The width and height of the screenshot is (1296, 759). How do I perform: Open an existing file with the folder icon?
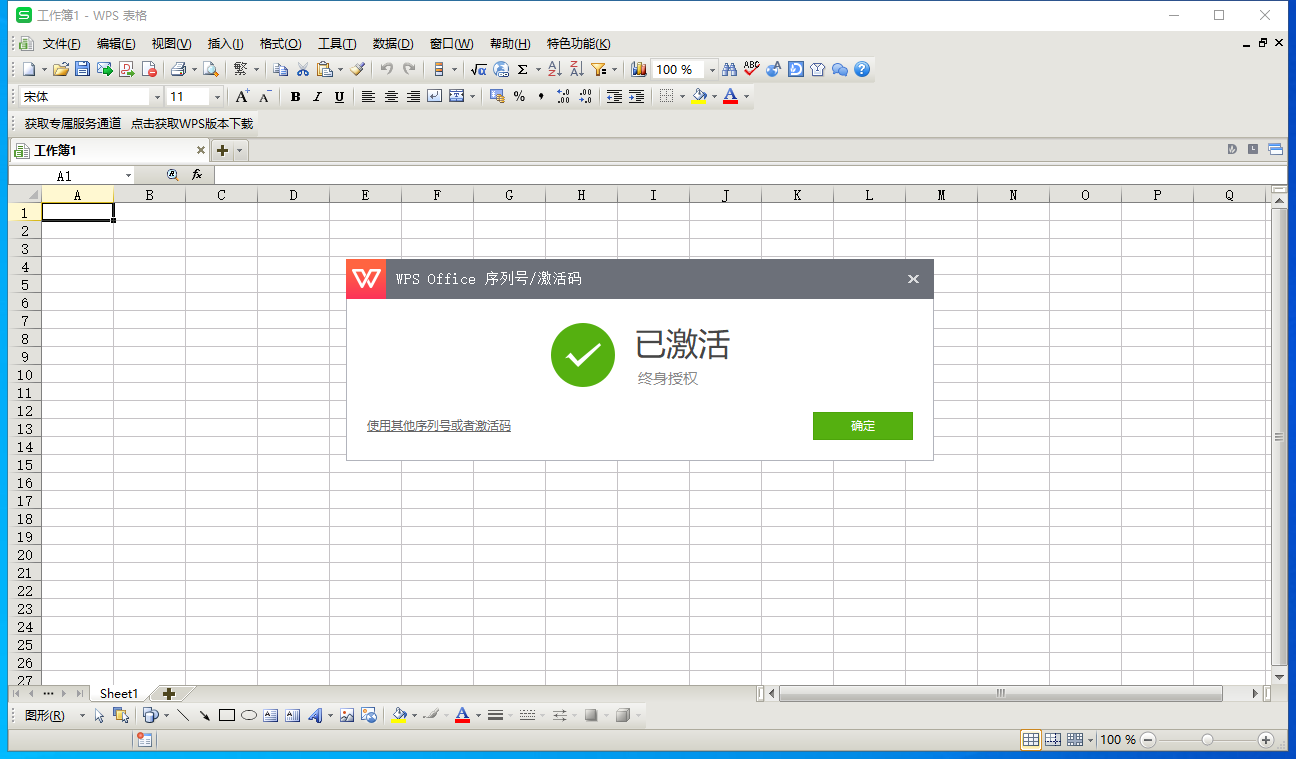coord(61,69)
